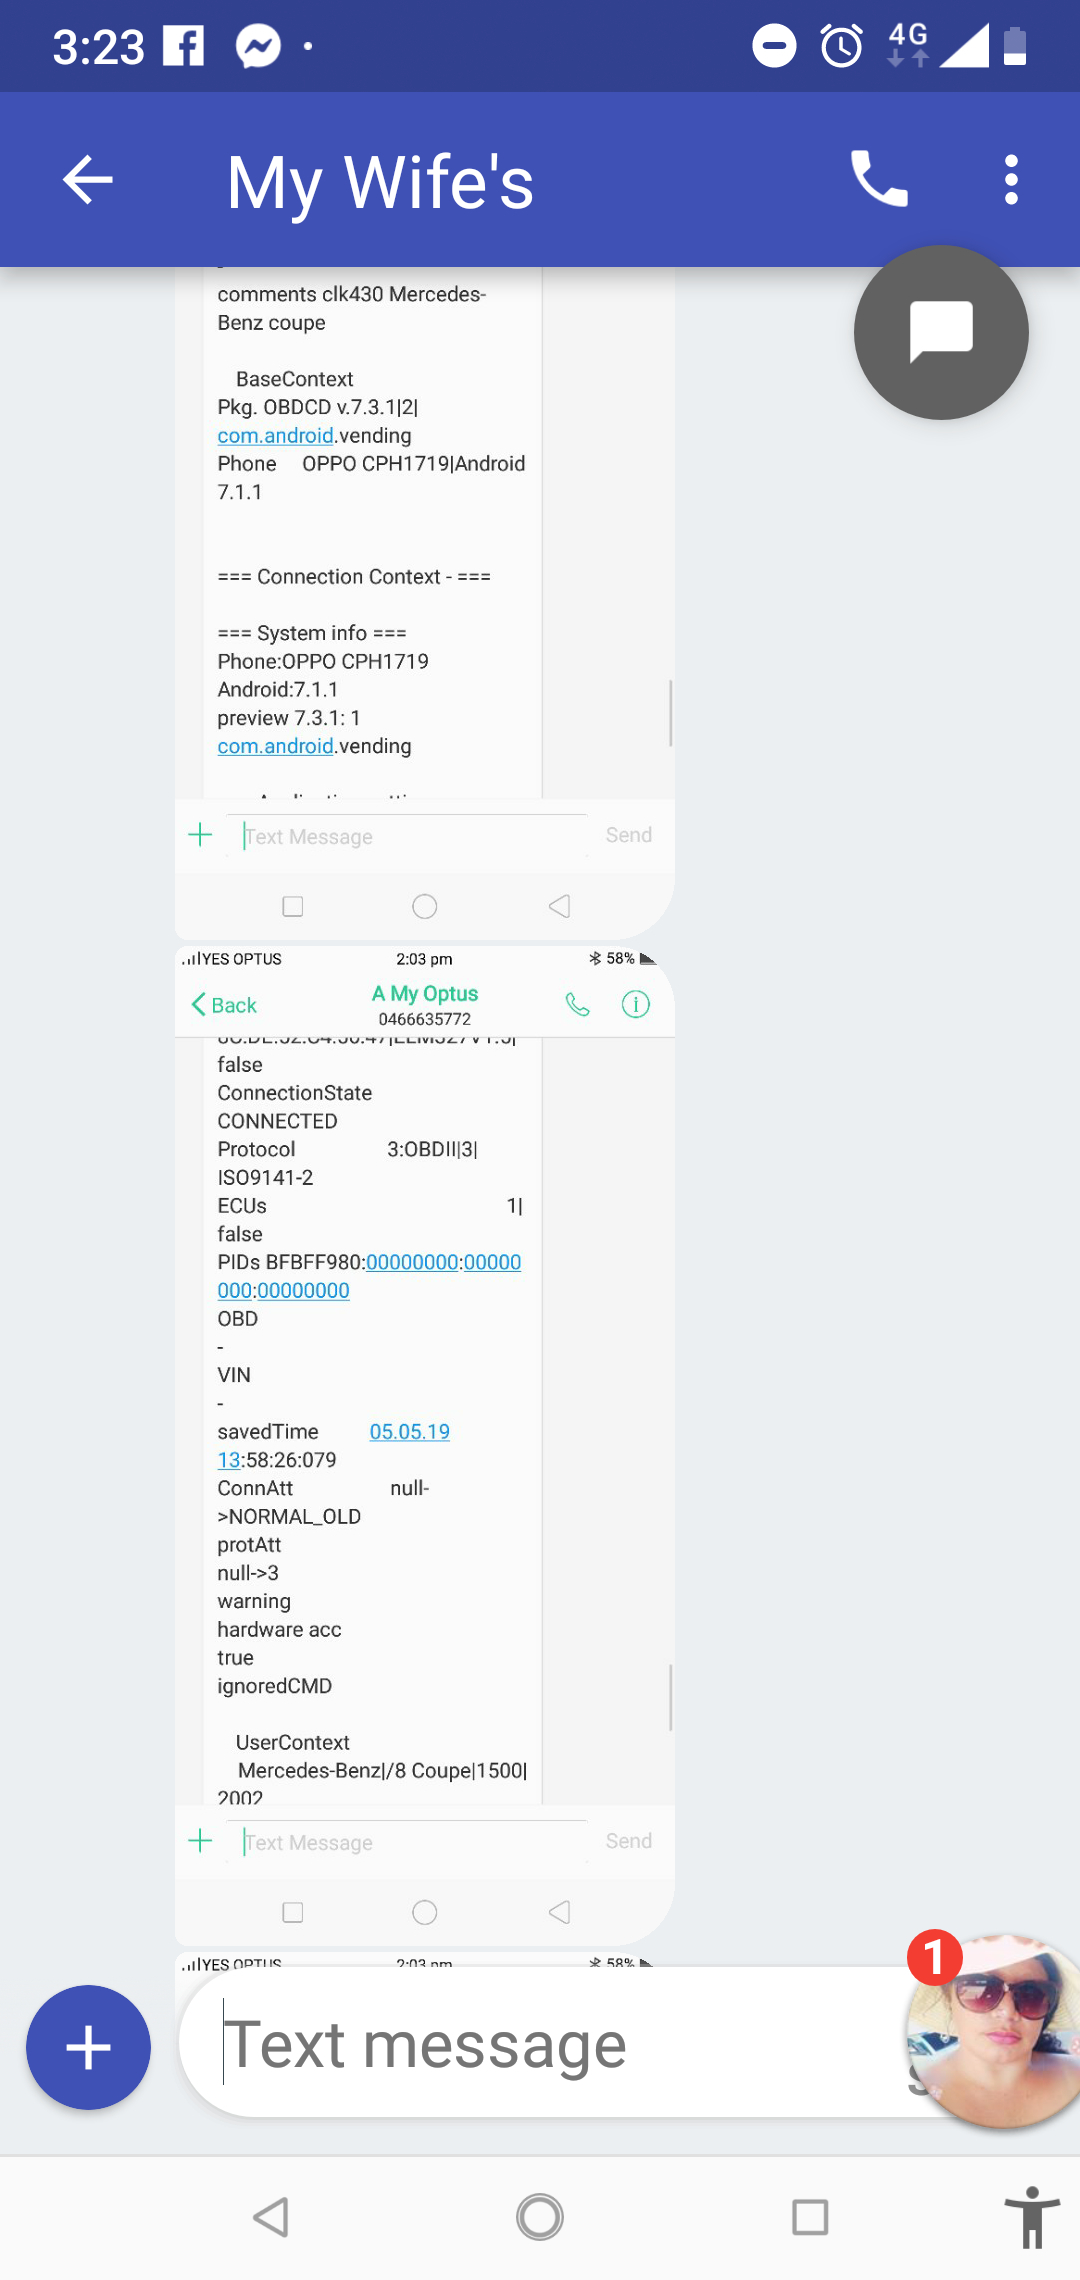Tap the green info circle icon
Screen dimensions: 1080x2280
point(636,1004)
